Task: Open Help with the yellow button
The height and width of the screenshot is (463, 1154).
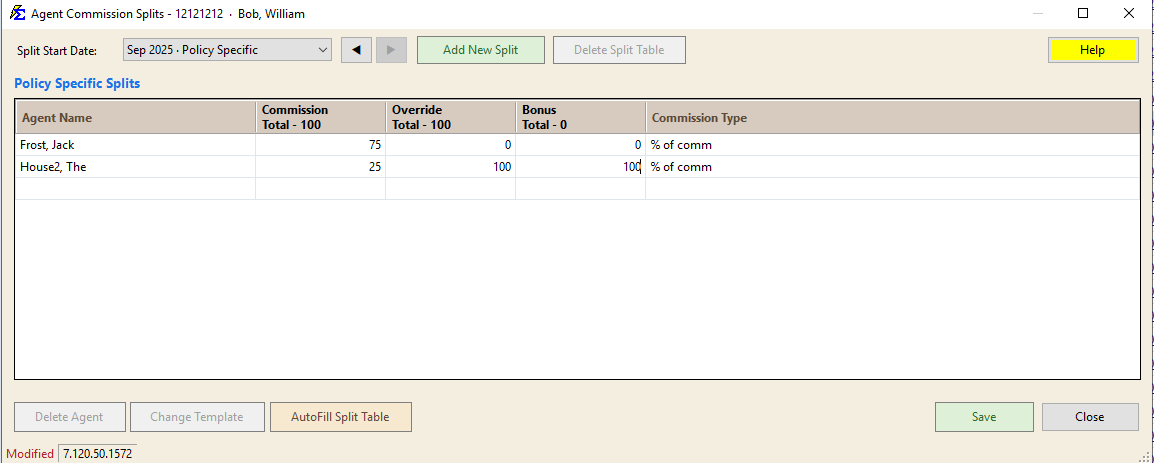Action: [1093, 50]
